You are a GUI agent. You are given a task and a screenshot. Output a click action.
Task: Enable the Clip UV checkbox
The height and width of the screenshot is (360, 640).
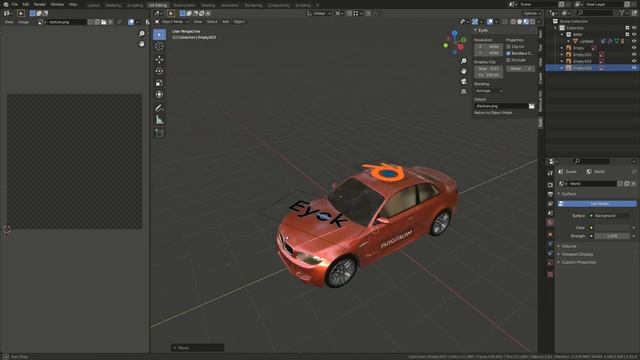(509, 47)
